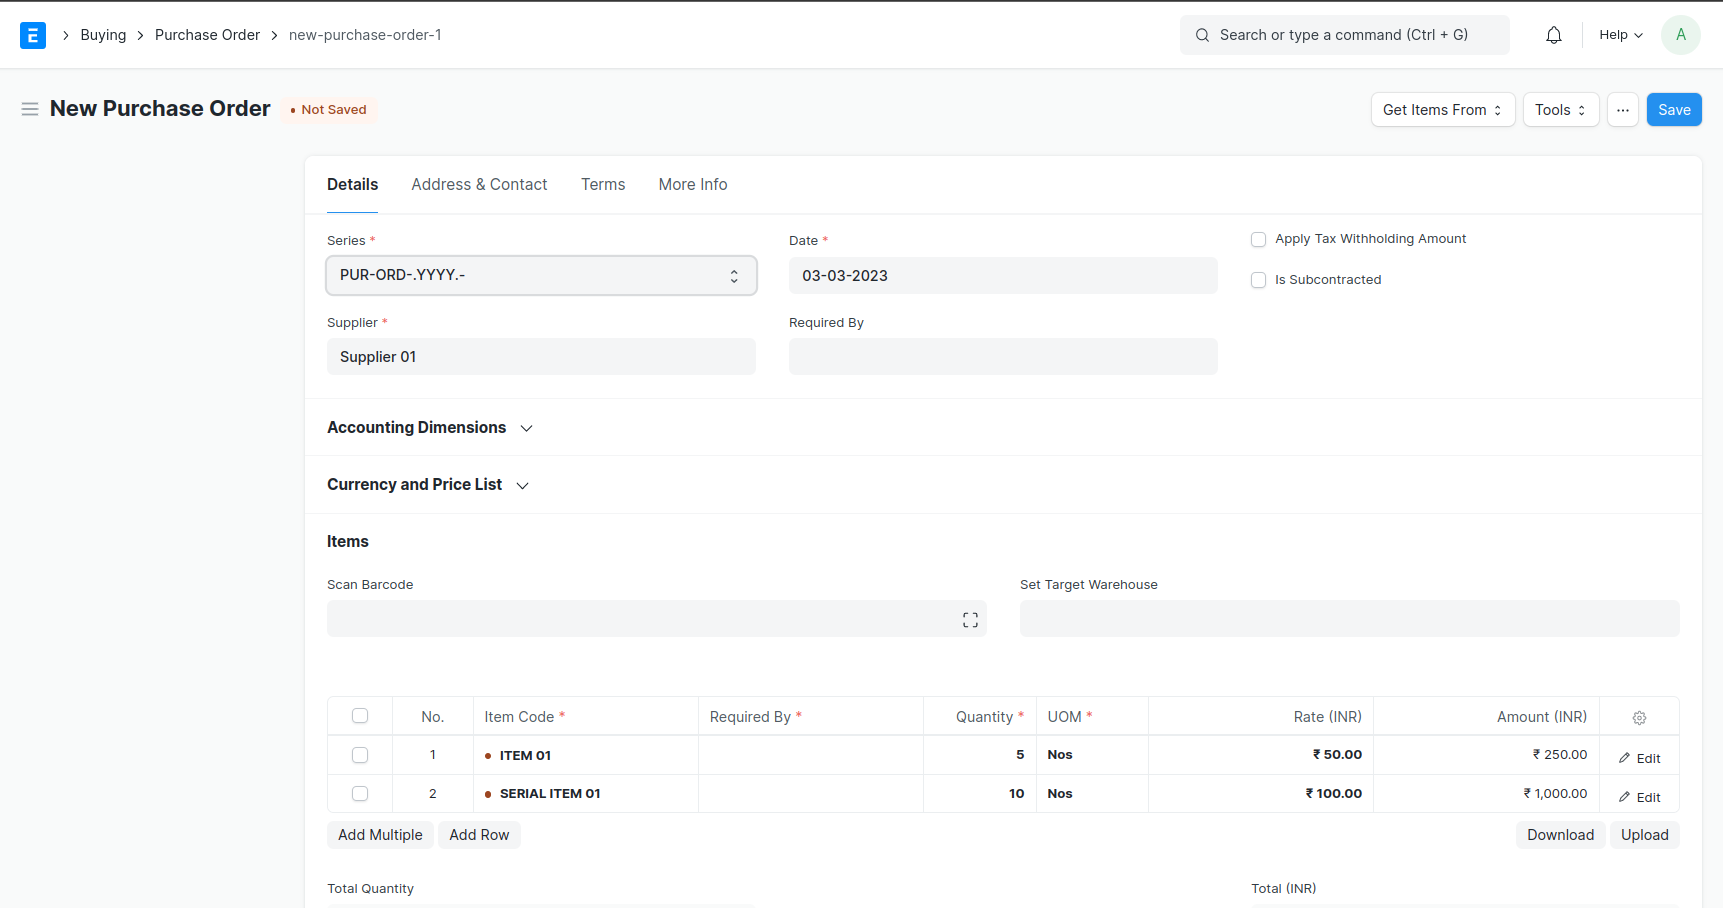Open the More Info tab
1723x908 pixels.
point(692,184)
